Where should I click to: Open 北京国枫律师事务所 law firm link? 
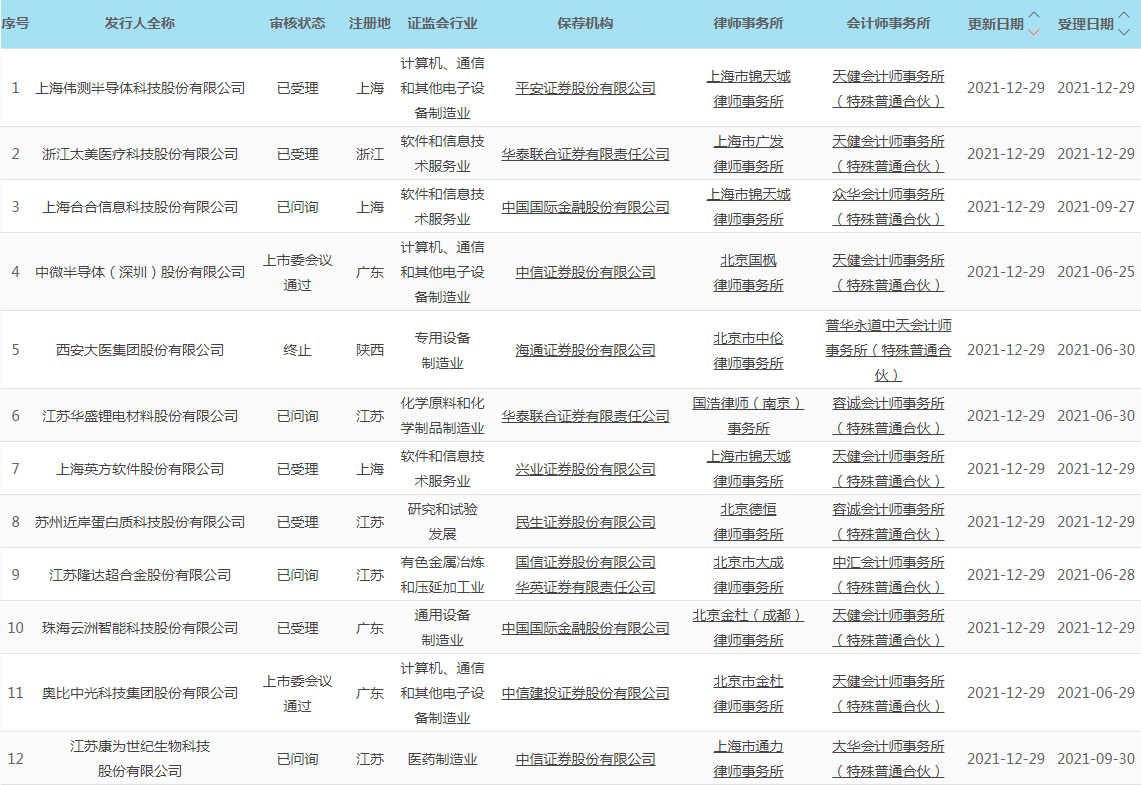pyautogui.click(x=748, y=272)
